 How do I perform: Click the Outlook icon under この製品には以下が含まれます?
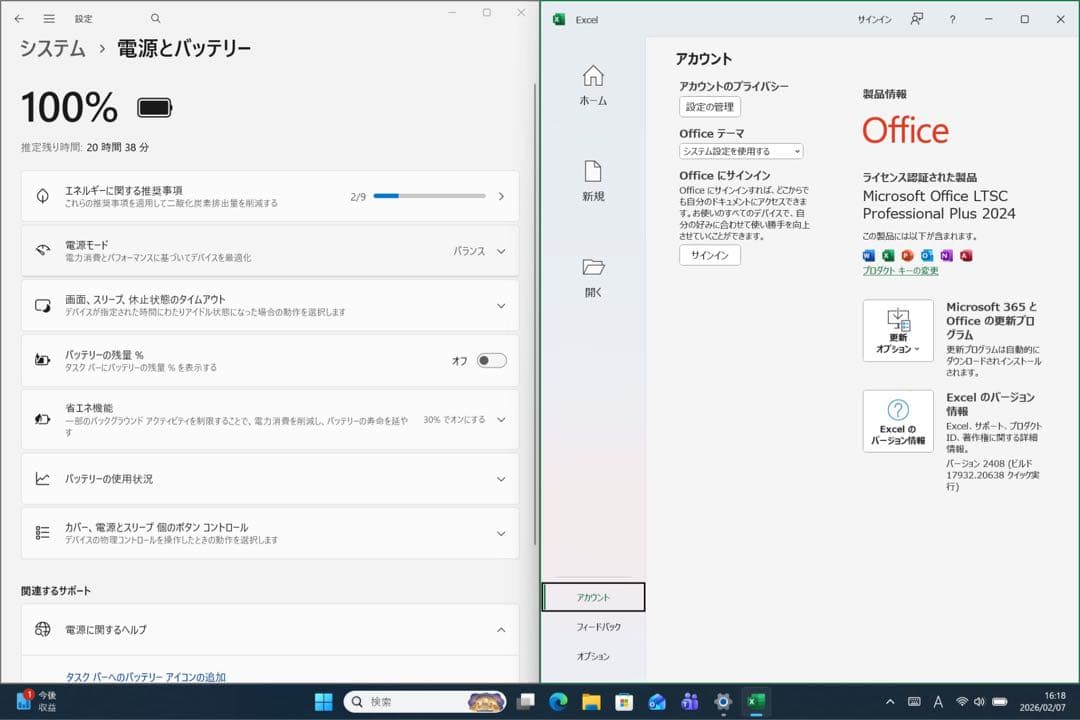(927, 255)
